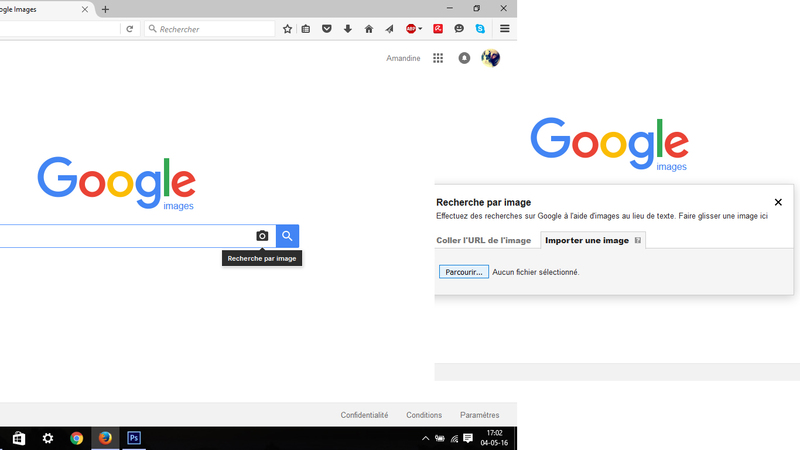This screenshot has height=450, width=800.
Task: Close the Google Images tab
Action: pos(85,9)
